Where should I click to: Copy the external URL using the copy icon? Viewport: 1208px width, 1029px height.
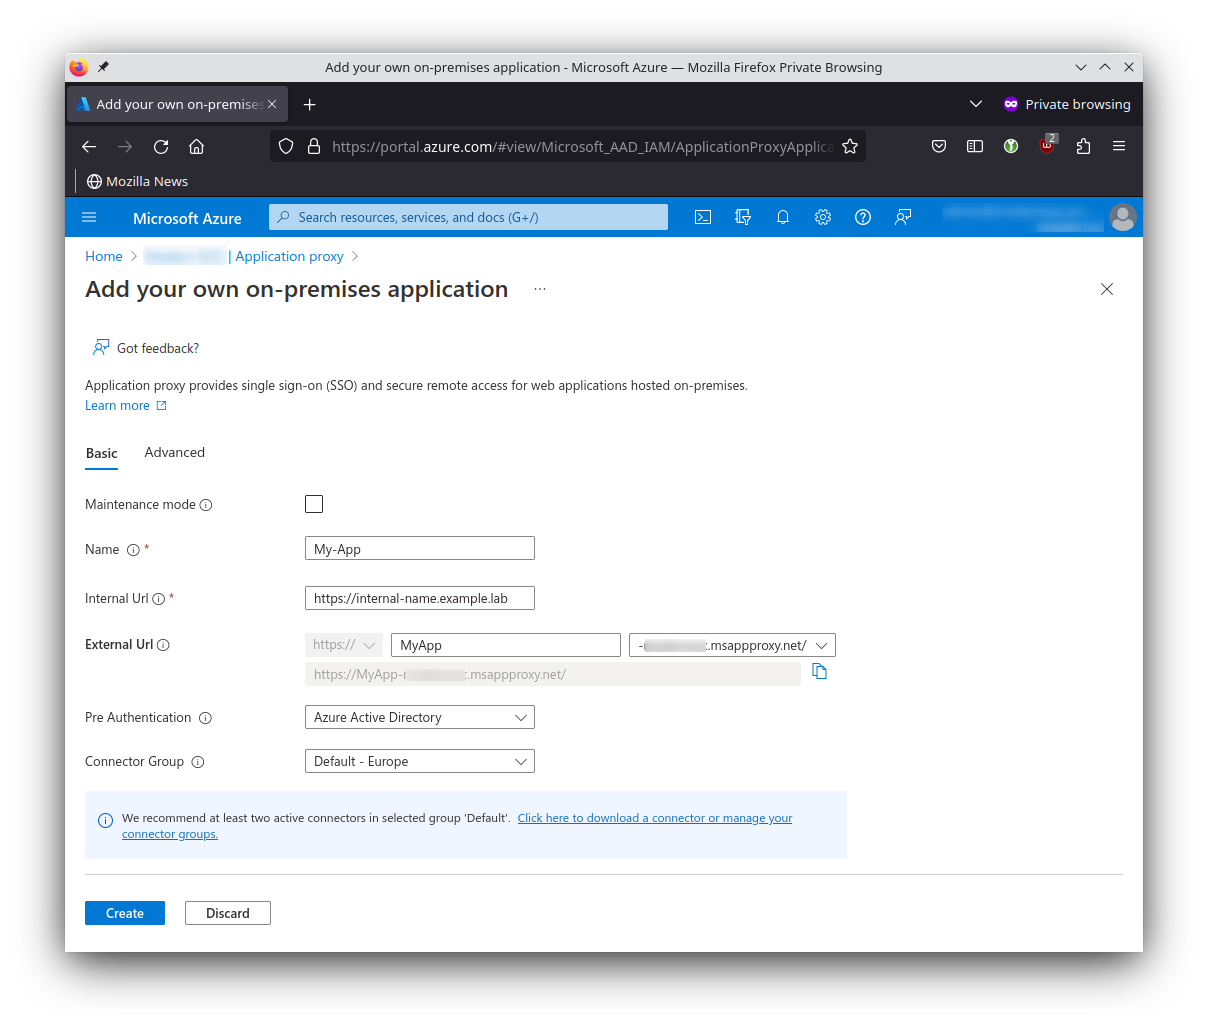tap(819, 671)
